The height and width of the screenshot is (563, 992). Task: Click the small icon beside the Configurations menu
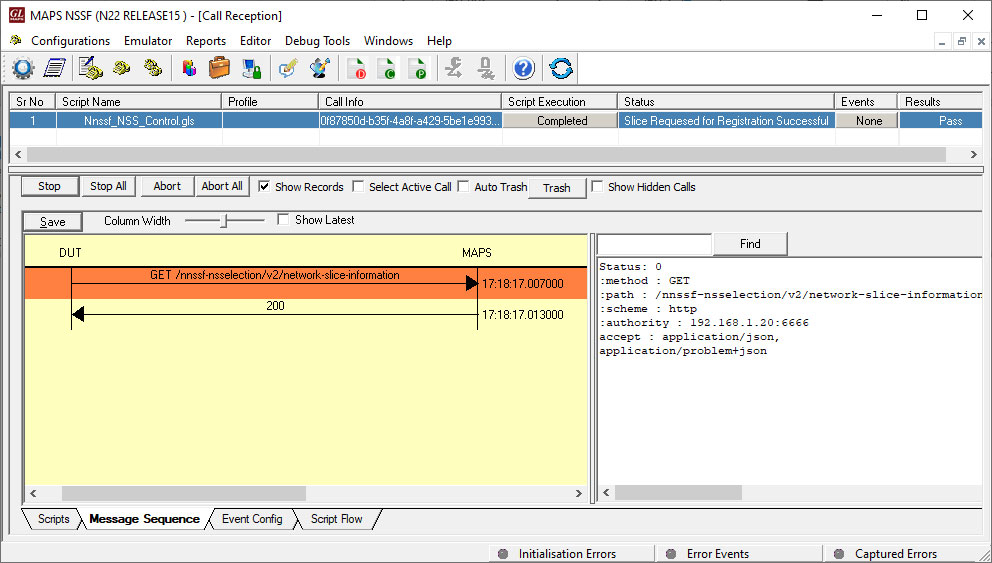click(16, 40)
